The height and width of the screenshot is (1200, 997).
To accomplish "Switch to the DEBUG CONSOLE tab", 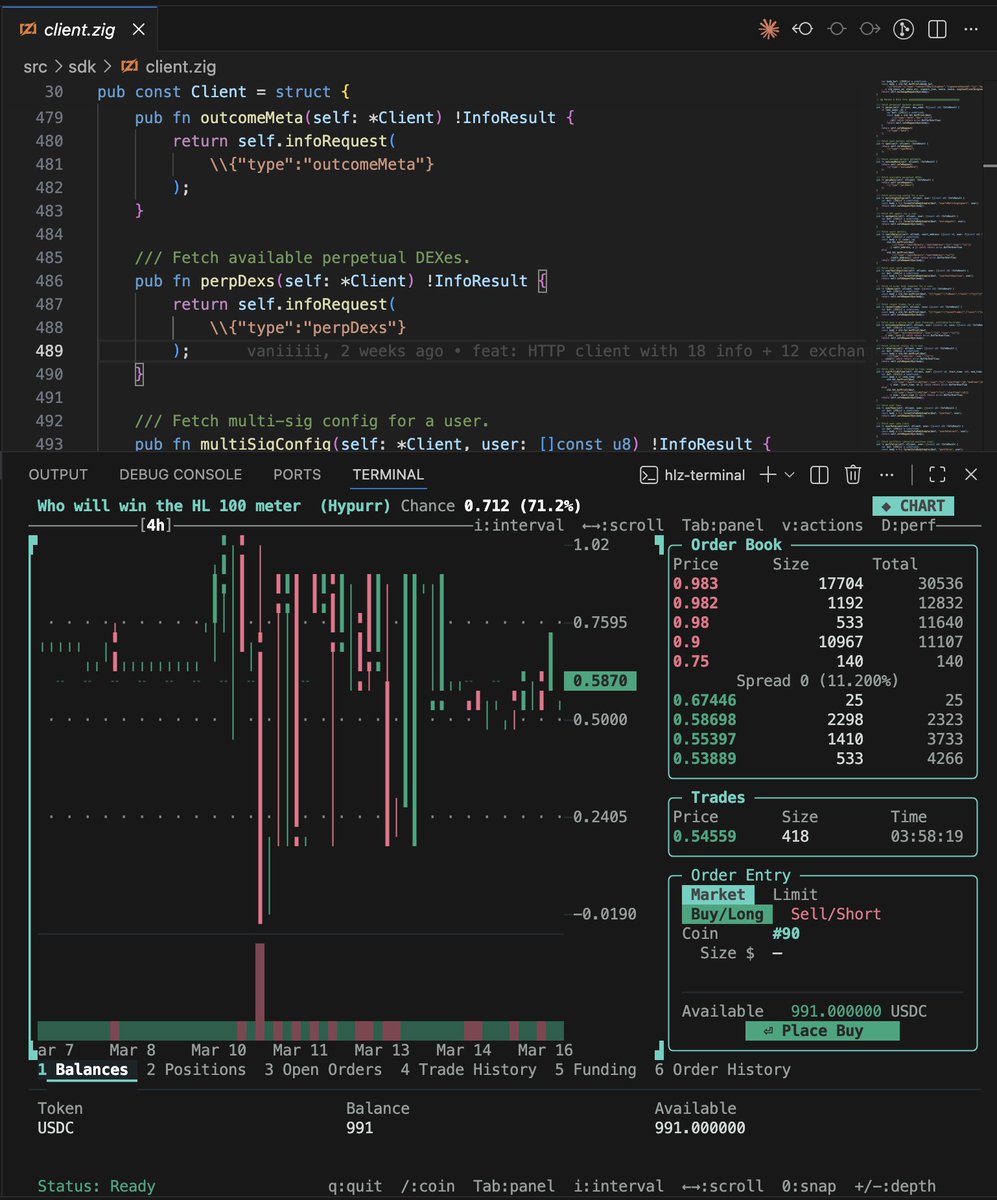I will pyautogui.click(x=180, y=475).
